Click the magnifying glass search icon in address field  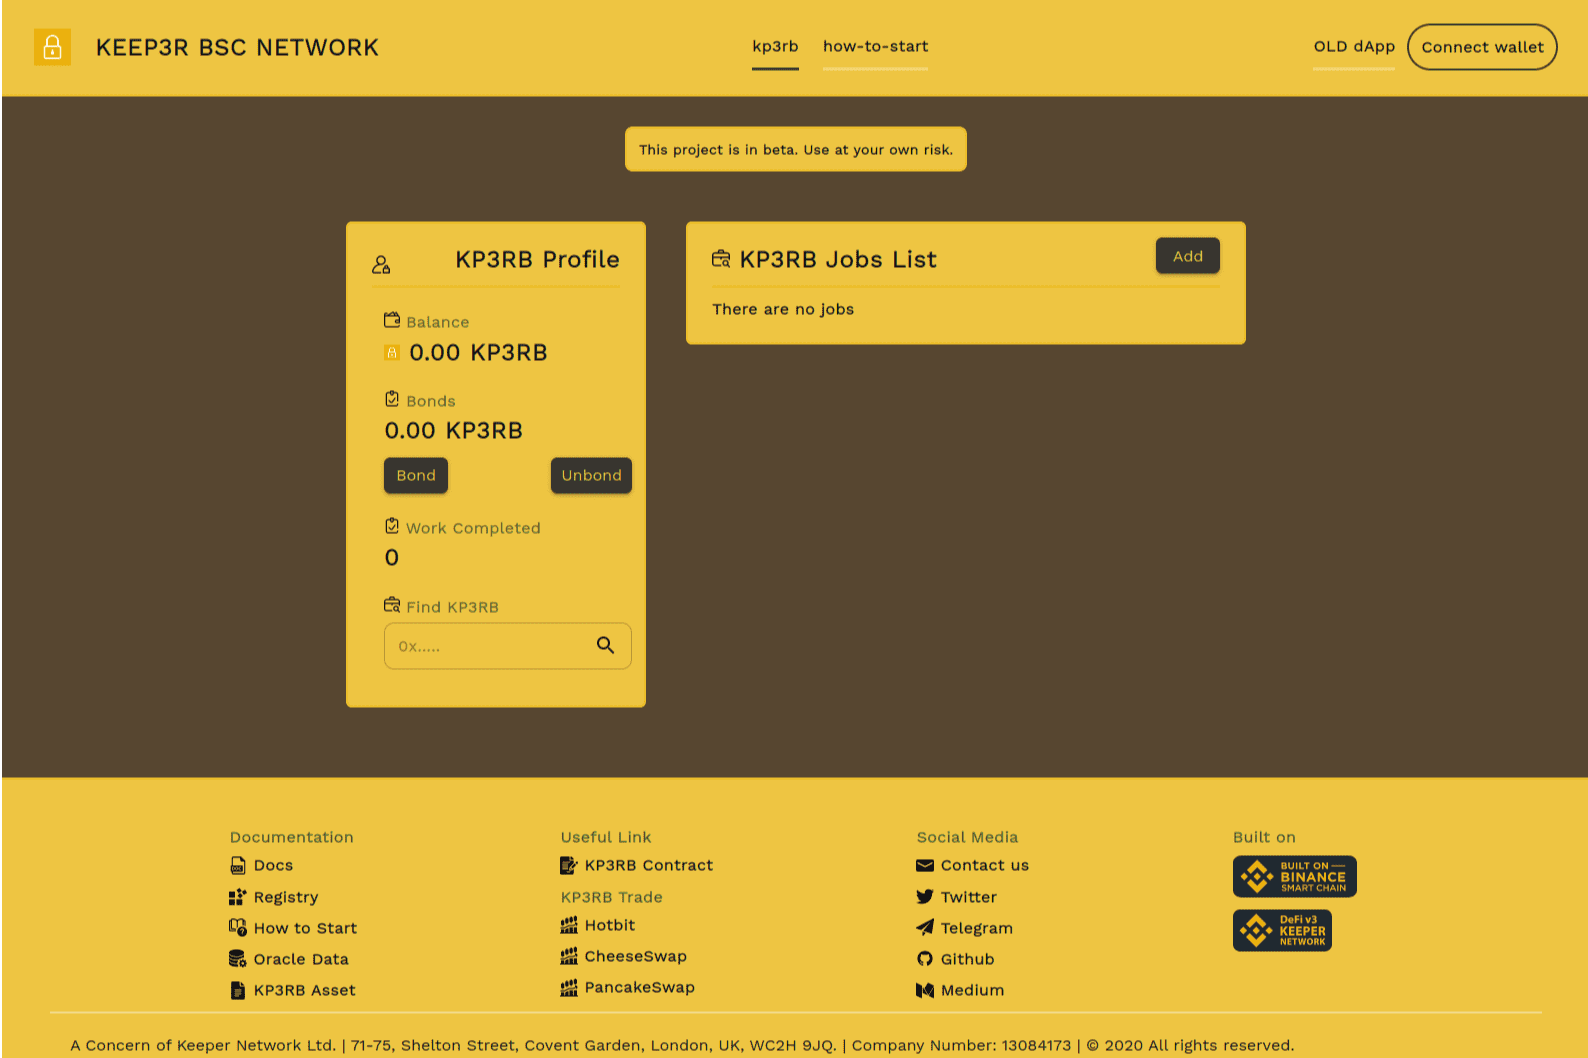pos(605,645)
